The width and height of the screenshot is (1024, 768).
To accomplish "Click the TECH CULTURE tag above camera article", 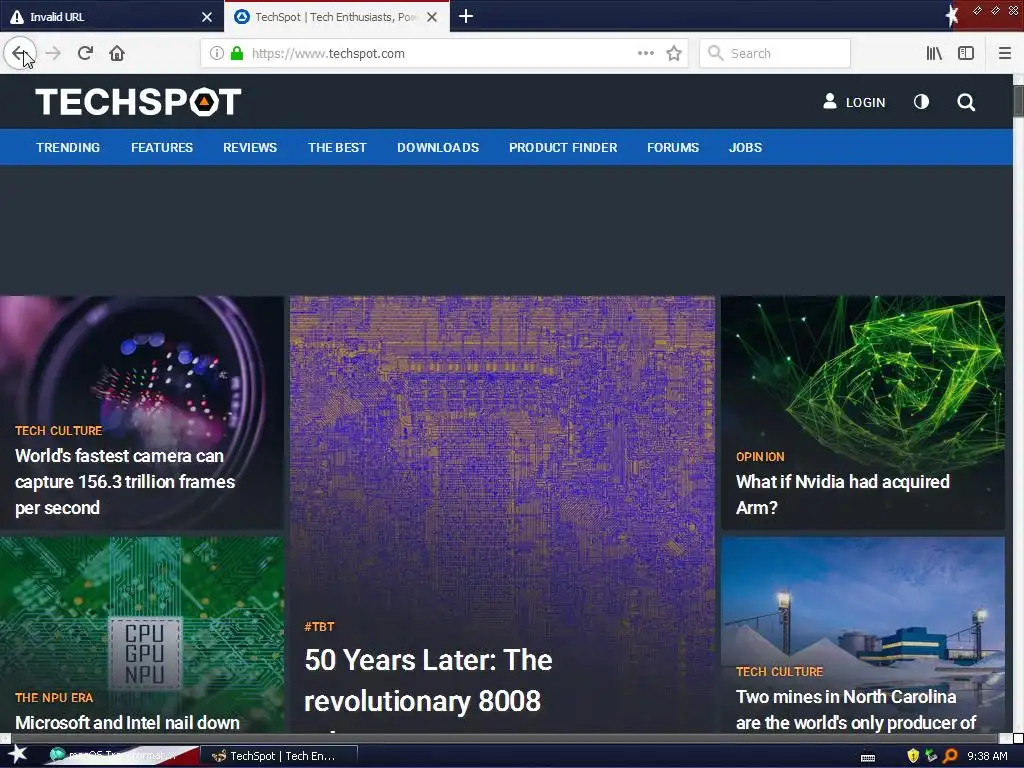I will (59, 431).
